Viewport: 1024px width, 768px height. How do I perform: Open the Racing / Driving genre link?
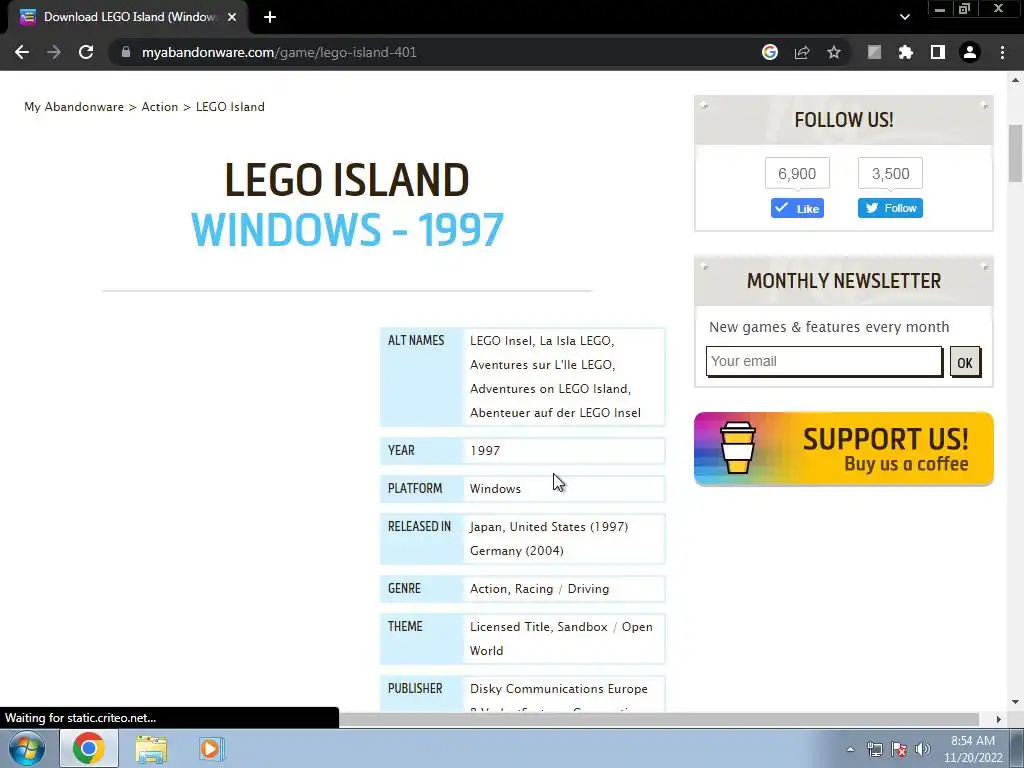pos(562,588)
